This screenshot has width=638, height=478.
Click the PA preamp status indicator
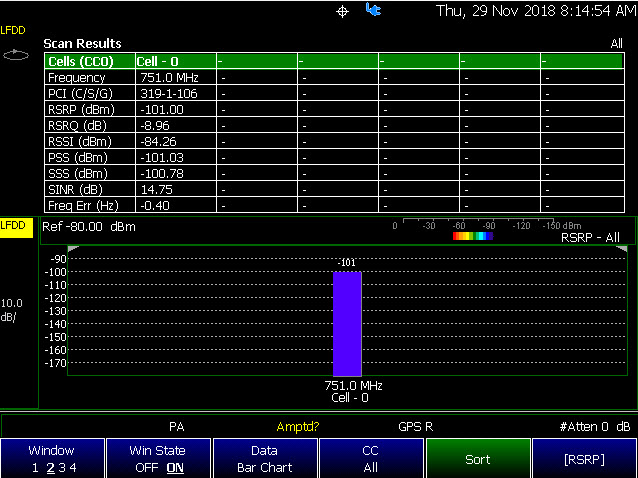pyautogui.click(x=177, y=427)
